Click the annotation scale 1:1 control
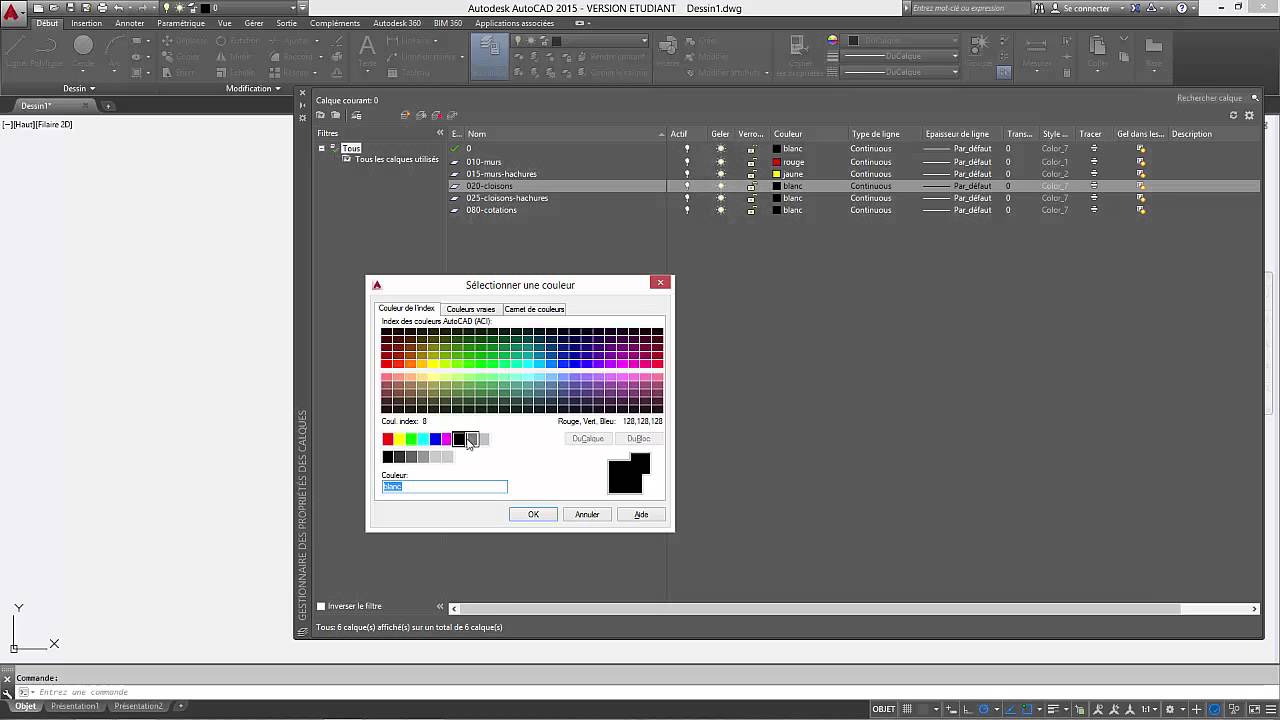 point(1150,709)
